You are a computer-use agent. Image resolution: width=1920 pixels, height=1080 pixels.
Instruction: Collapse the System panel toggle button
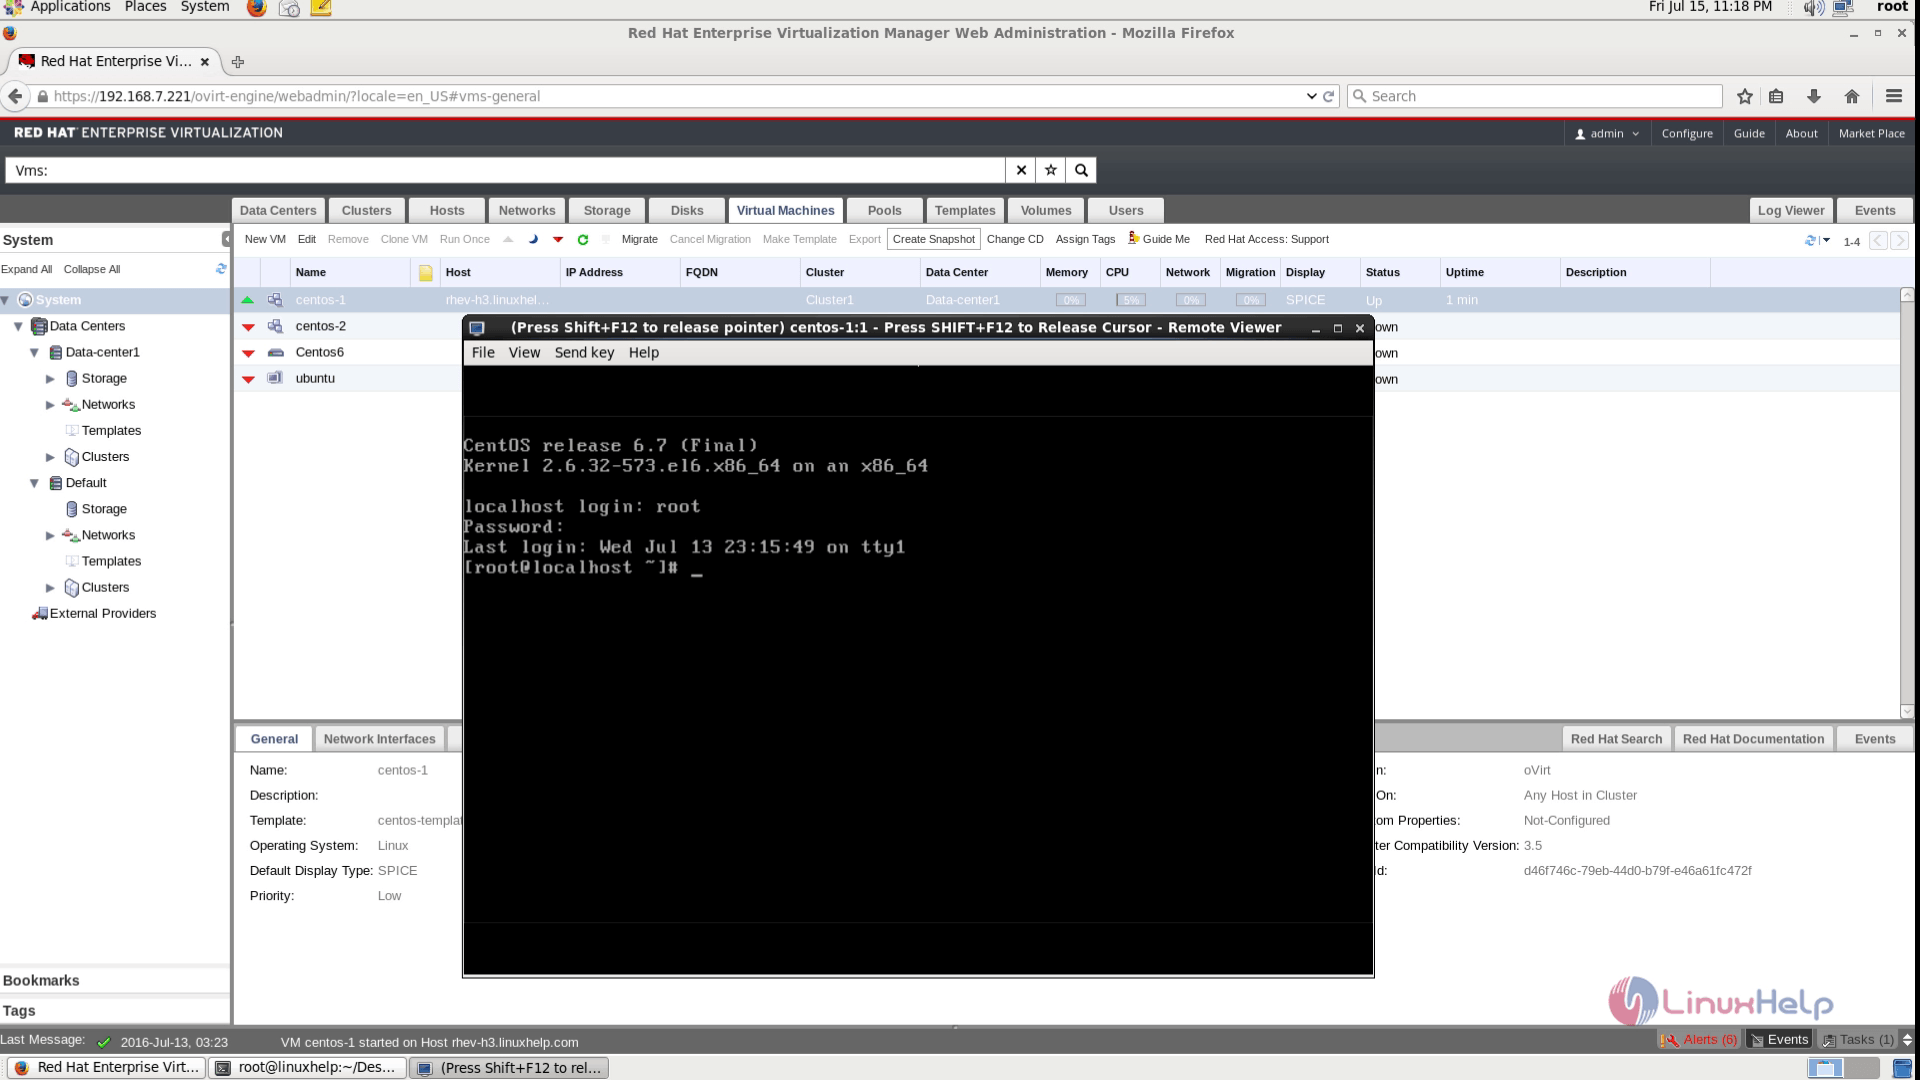click(x=226, y=239)
